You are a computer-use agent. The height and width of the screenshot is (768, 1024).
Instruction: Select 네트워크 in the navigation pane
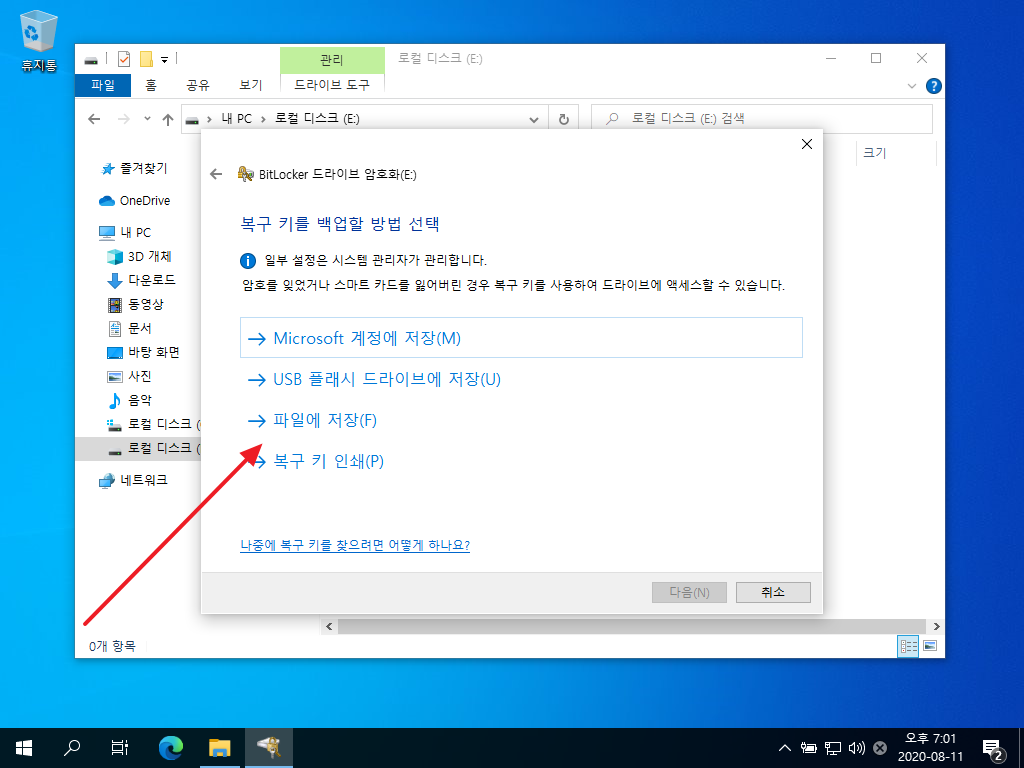click(x=133, y=480)
